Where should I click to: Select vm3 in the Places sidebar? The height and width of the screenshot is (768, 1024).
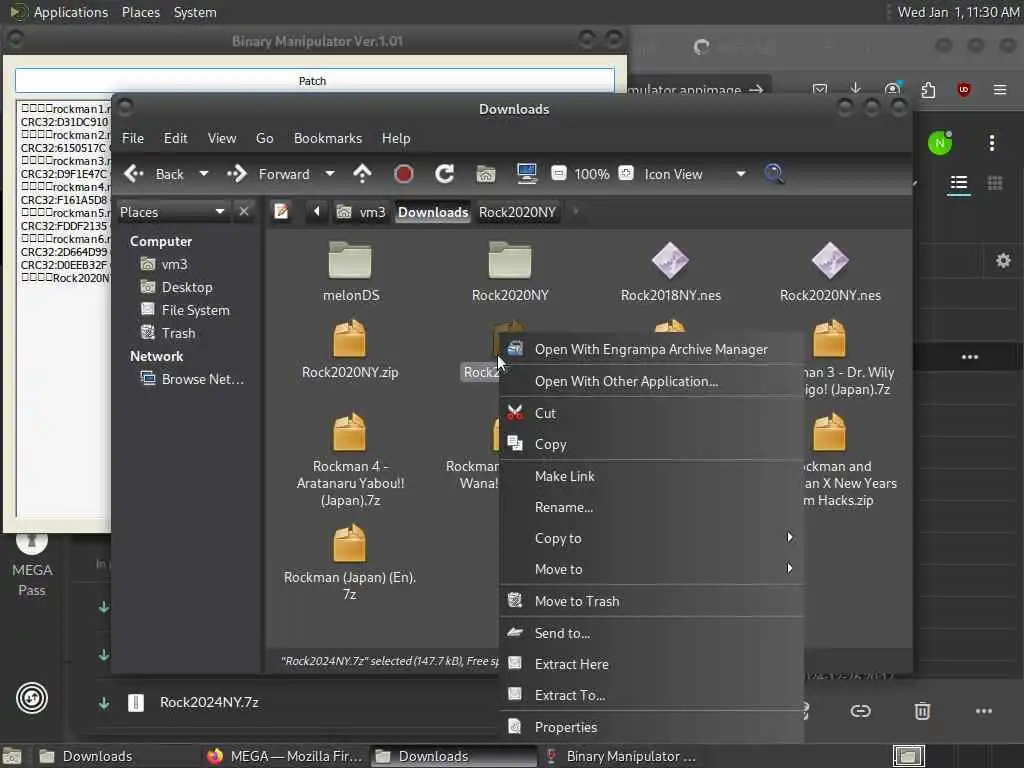pos(165,264)
